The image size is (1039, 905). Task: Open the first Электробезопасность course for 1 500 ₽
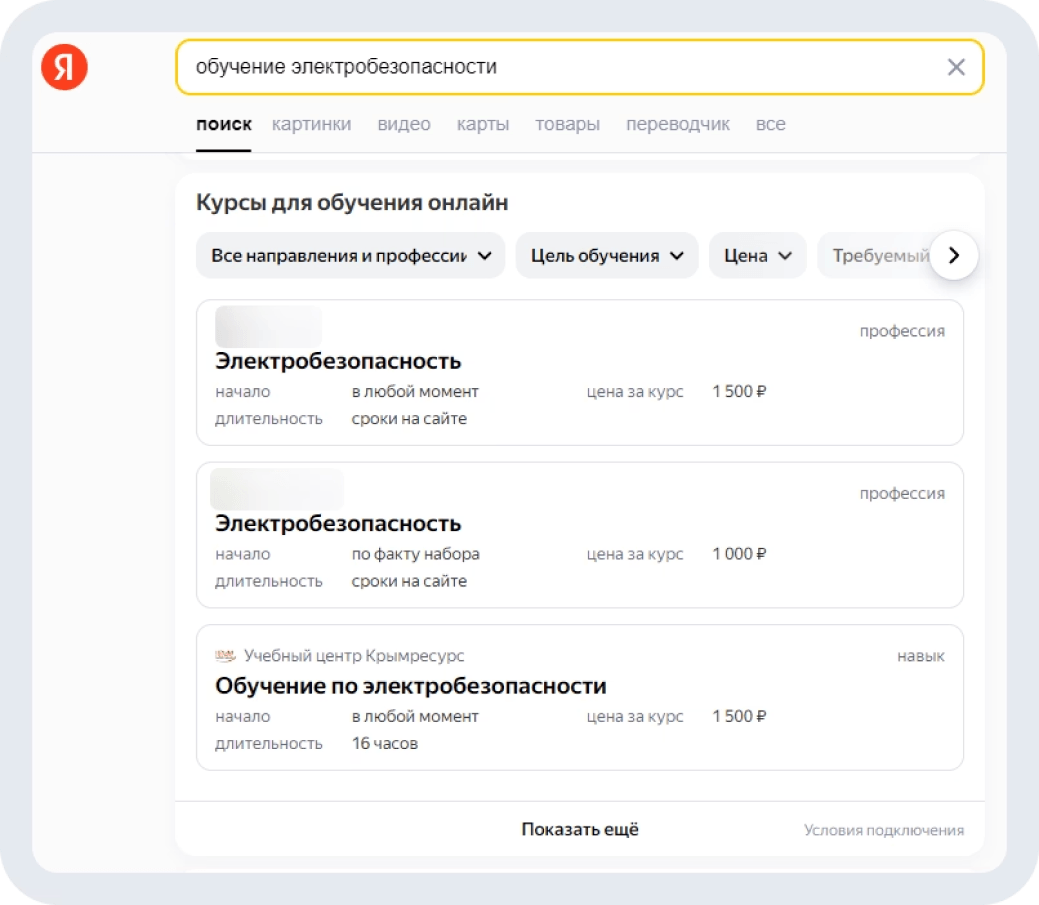click(338, 361)
